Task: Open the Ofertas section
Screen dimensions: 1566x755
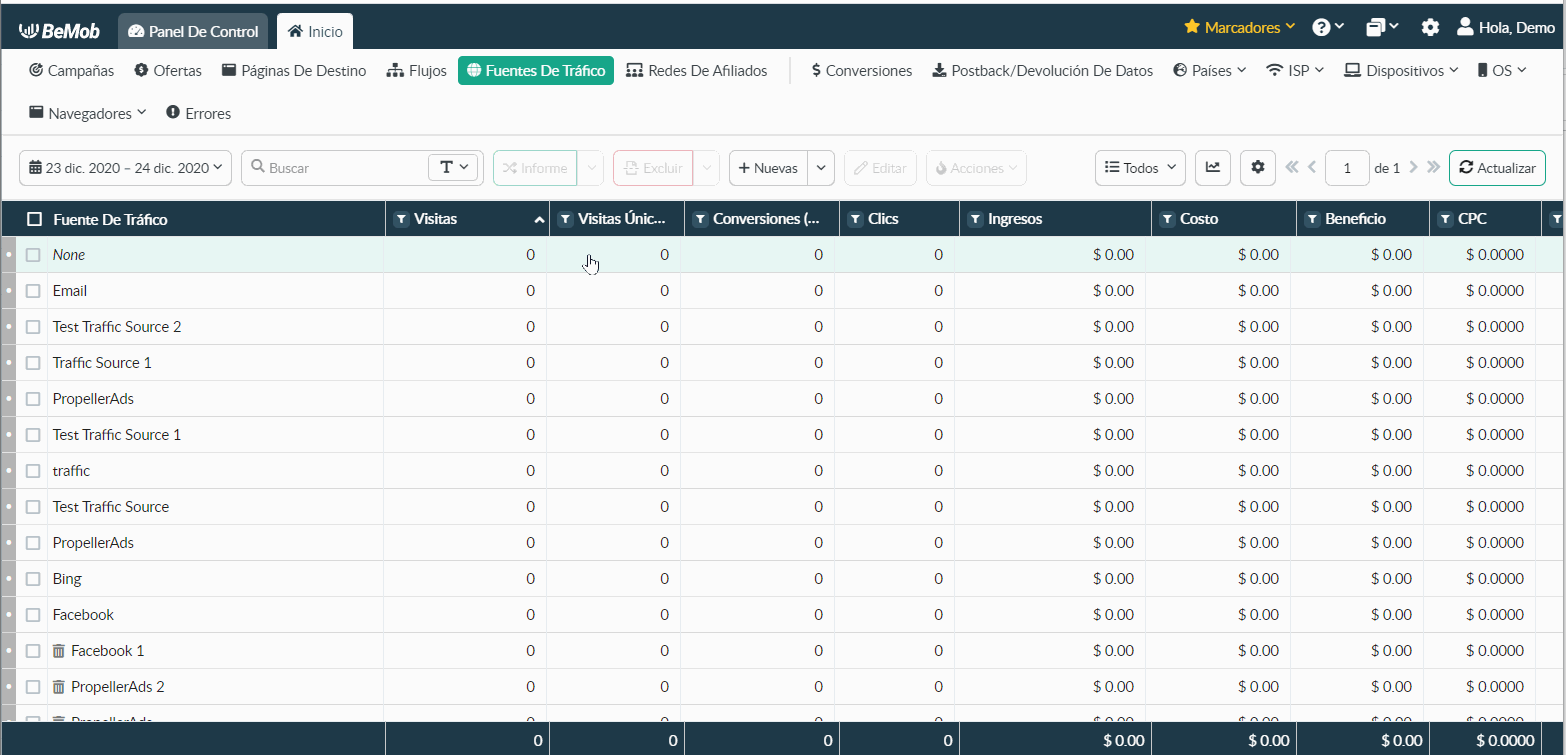Action: click(x=168, y=71)
